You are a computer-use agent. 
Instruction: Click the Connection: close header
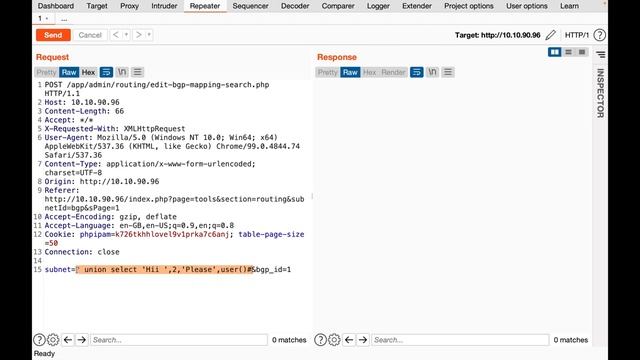[82, 252]
